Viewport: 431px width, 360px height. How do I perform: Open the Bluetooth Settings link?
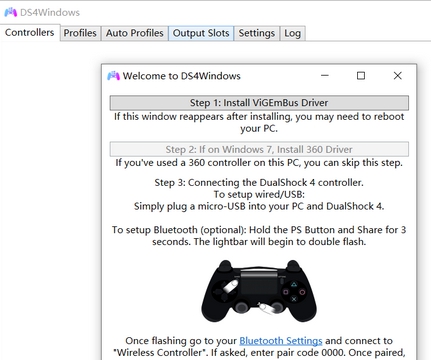(281, 341)
